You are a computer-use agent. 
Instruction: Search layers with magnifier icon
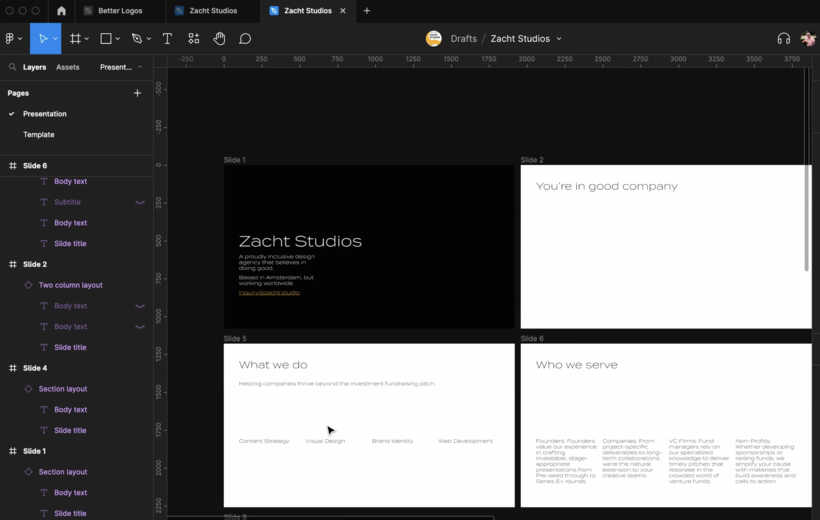12,67
